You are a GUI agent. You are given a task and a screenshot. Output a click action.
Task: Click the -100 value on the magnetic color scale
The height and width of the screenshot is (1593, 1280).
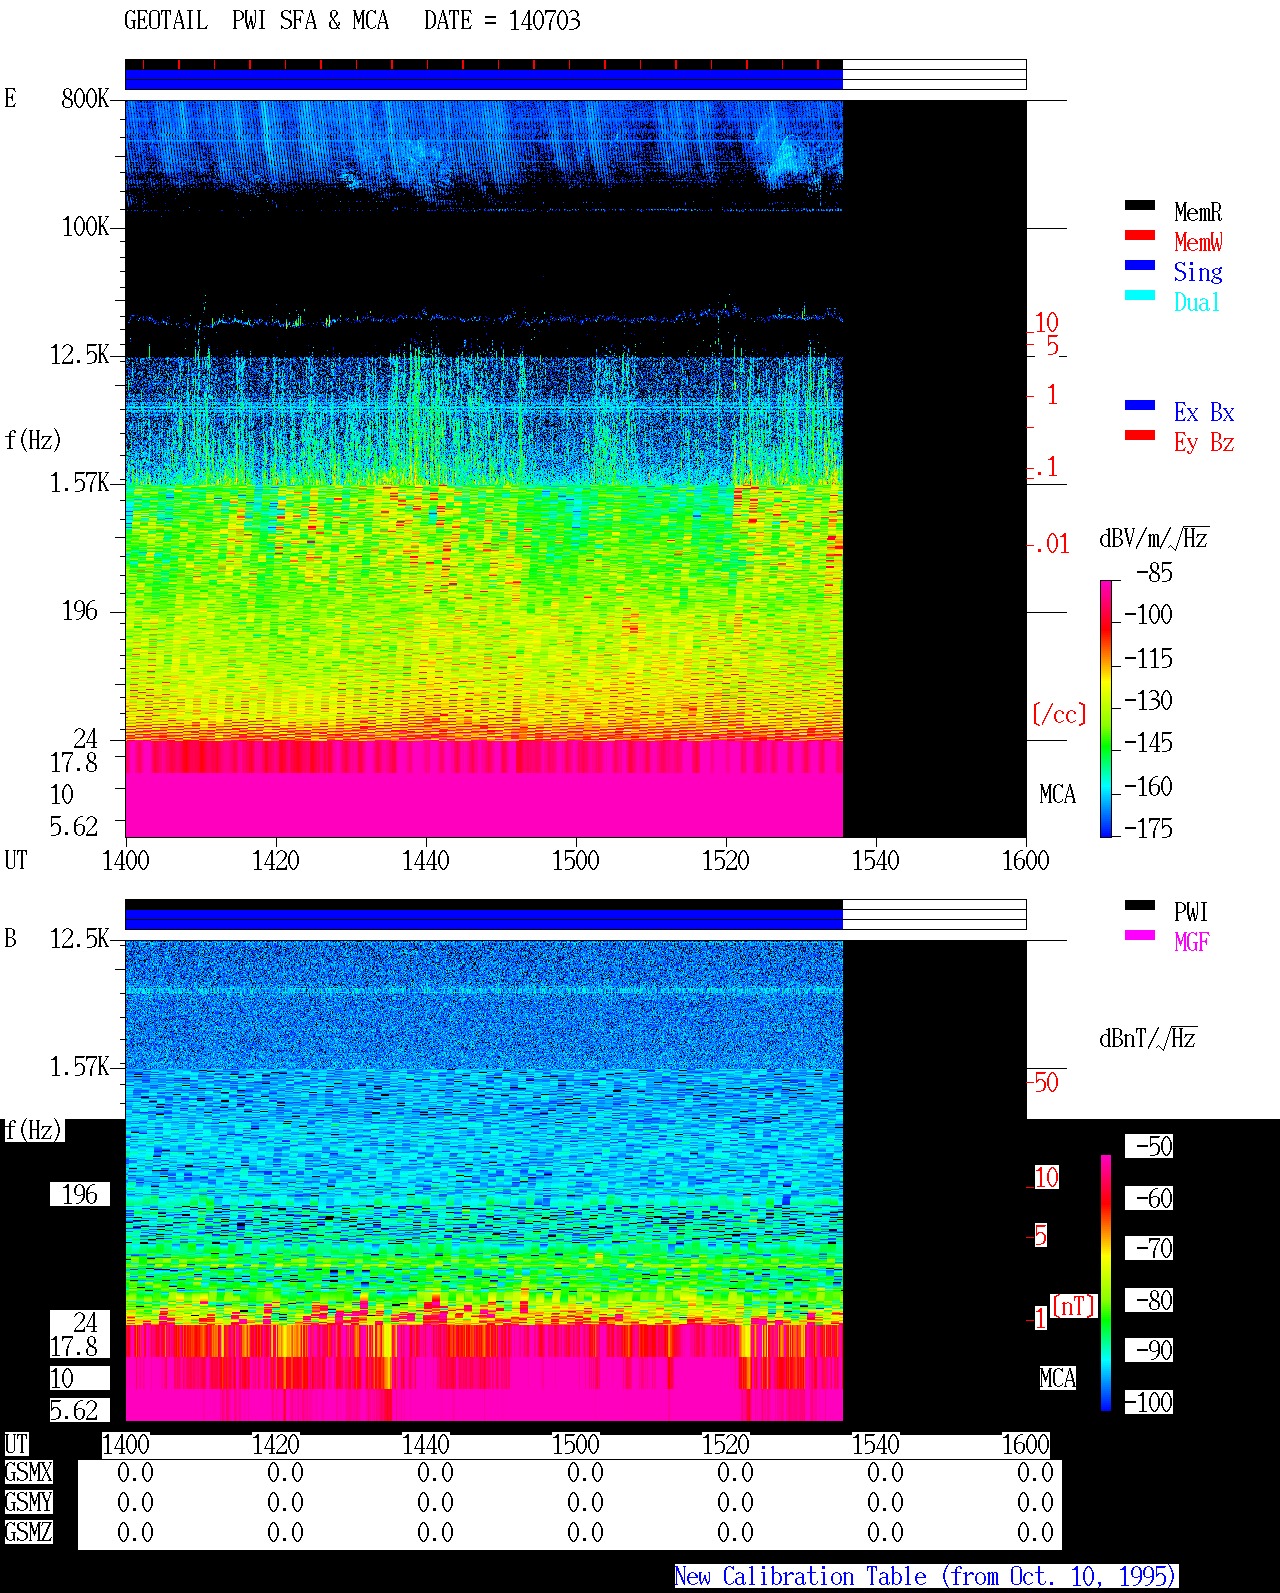tap(1148, 1402)
